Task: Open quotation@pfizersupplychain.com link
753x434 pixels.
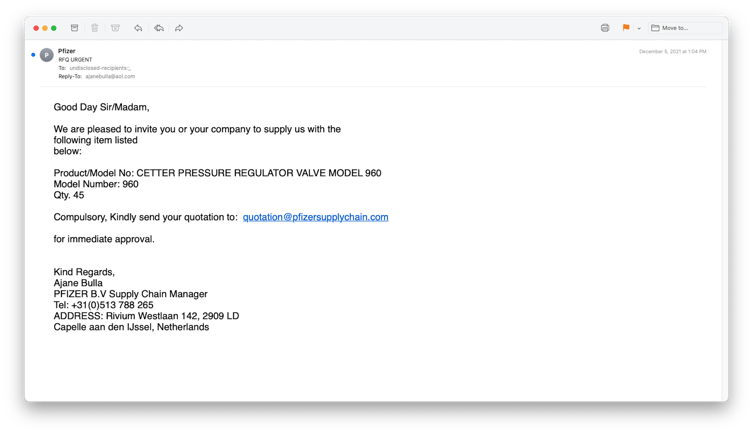Action: pyautogui.click(x=316, y=217)
